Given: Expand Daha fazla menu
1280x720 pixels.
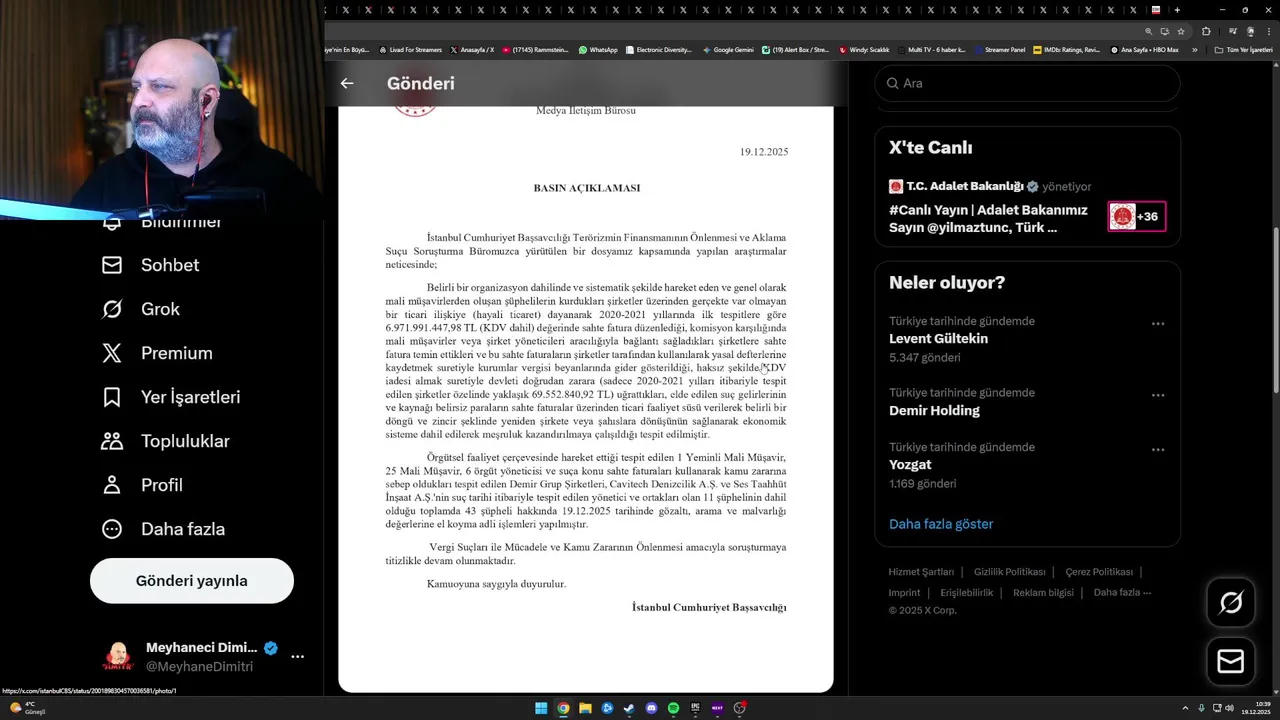Looking at the screenshot, I should [x=163, y=529].
